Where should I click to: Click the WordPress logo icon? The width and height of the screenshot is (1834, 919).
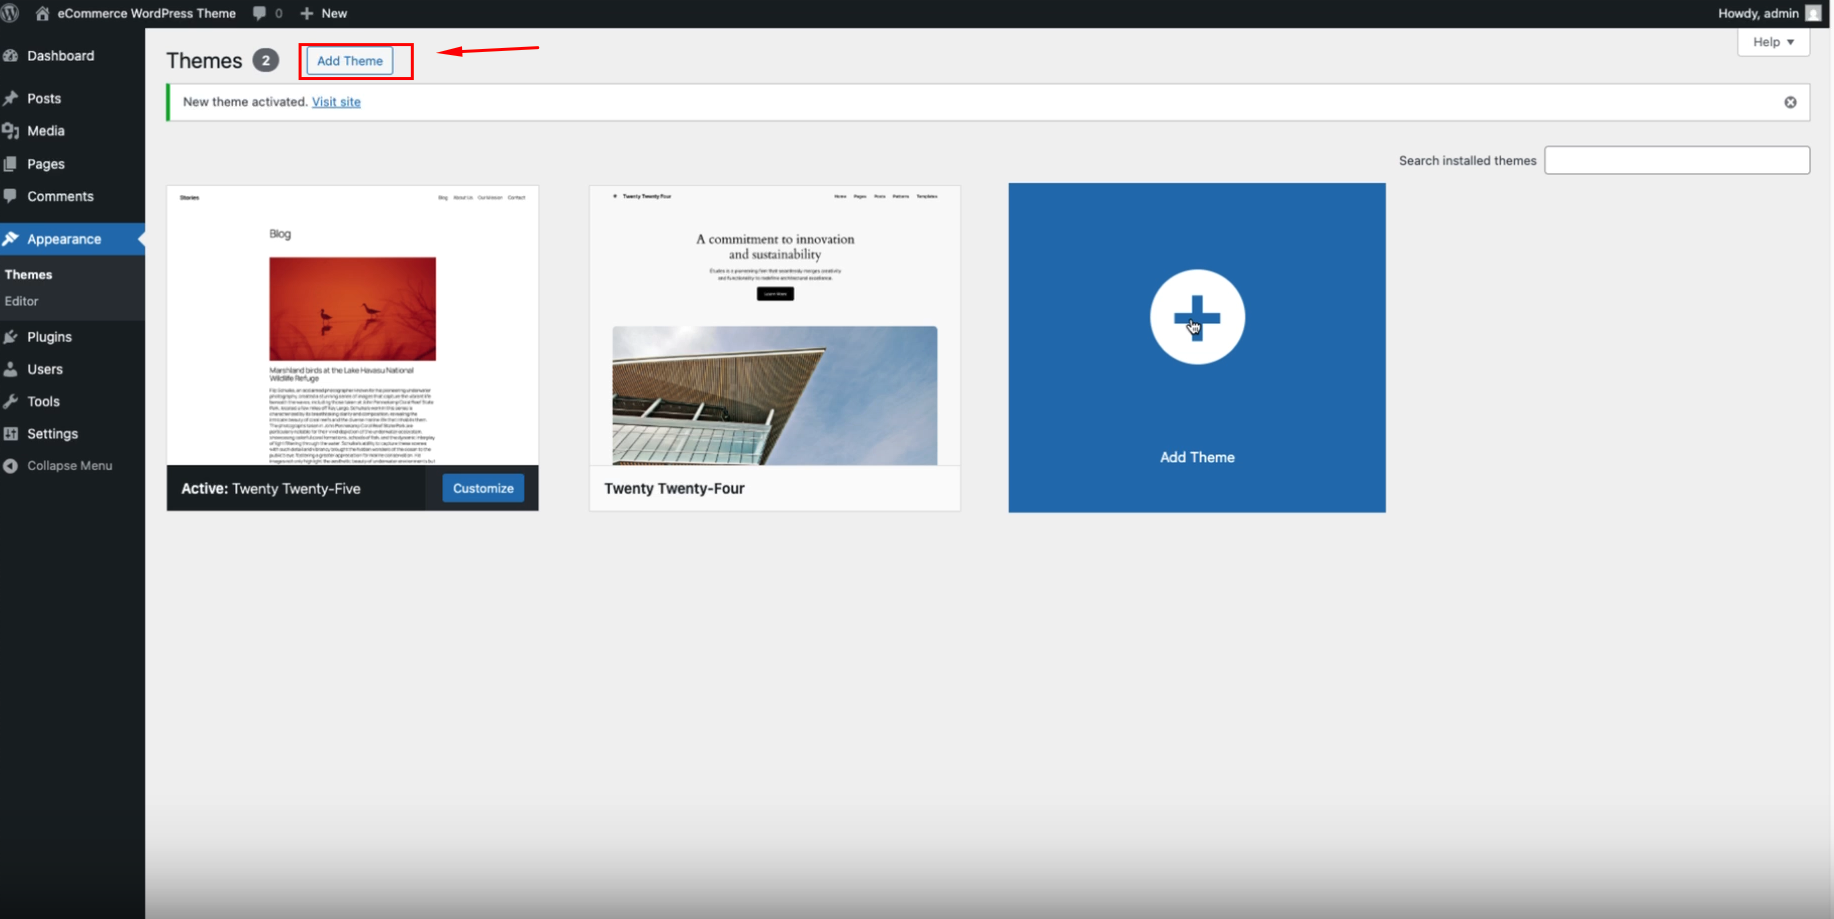click(x=10, y=13)
